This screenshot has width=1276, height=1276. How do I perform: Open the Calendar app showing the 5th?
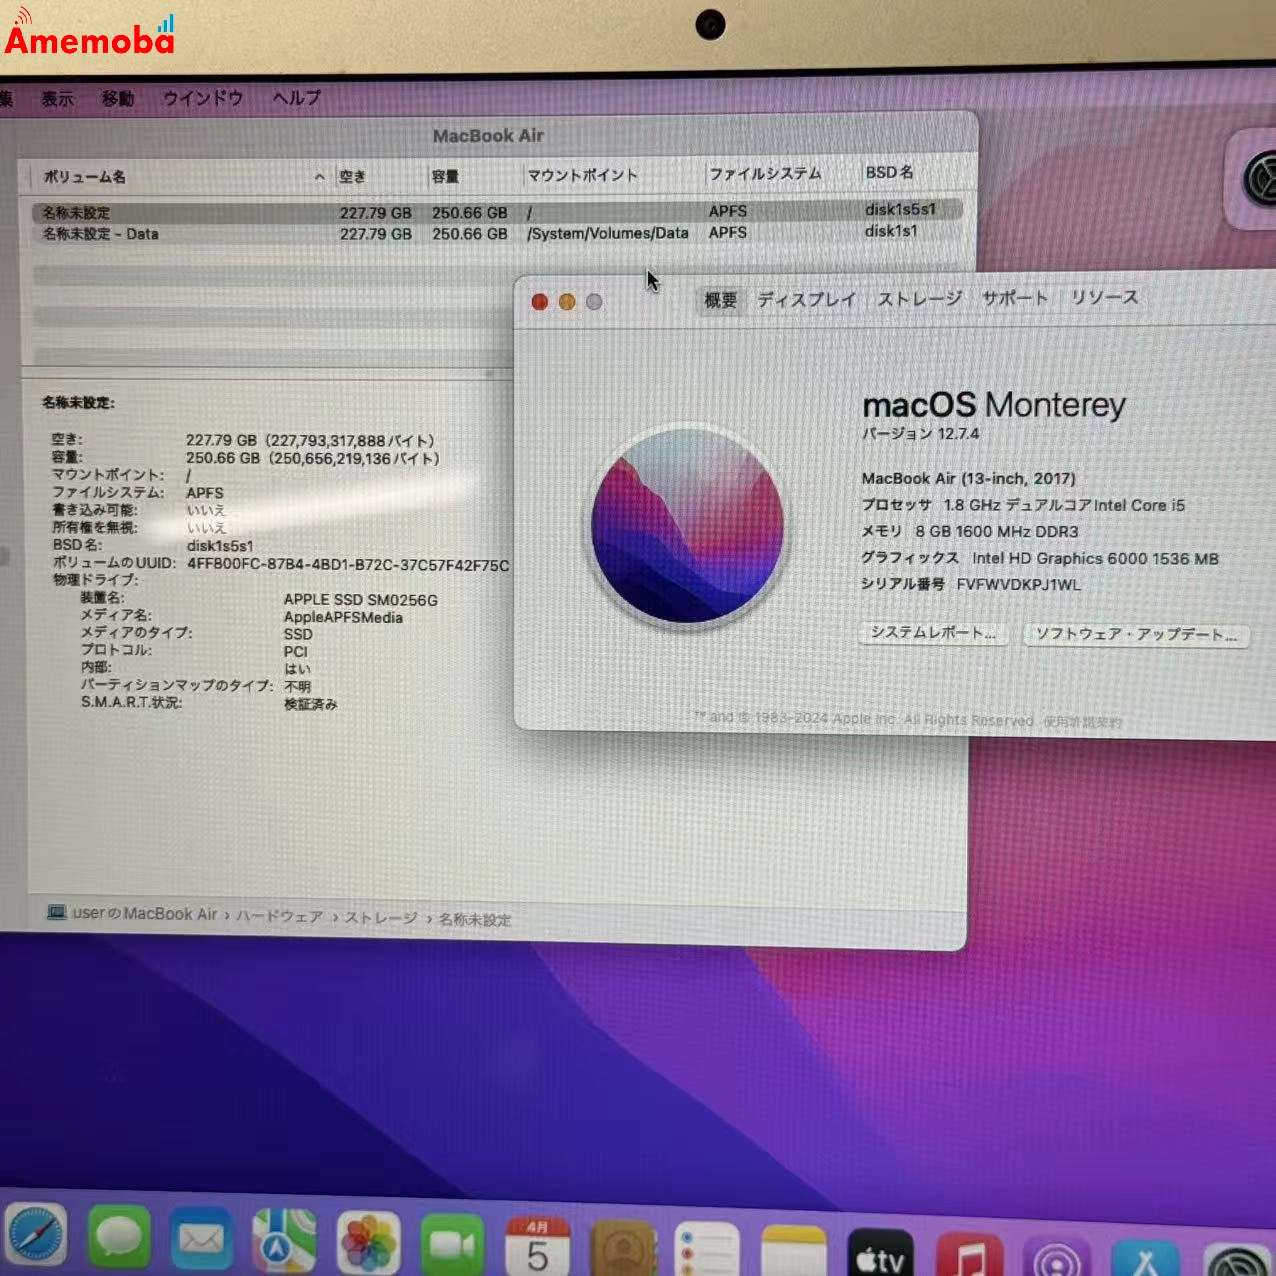[x=538, y=1247]
